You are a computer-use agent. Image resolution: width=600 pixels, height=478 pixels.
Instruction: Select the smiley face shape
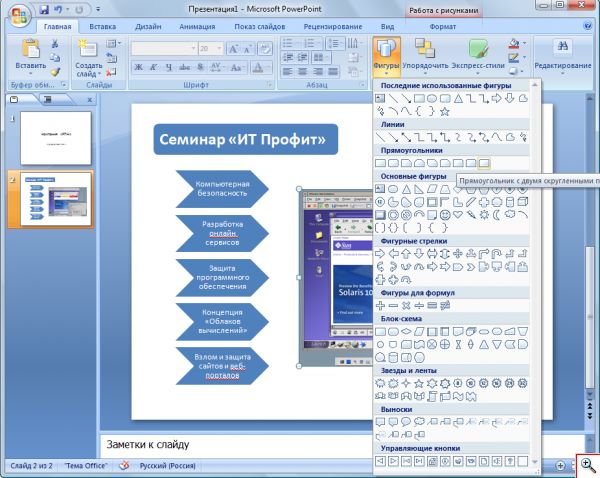[445, 215]
